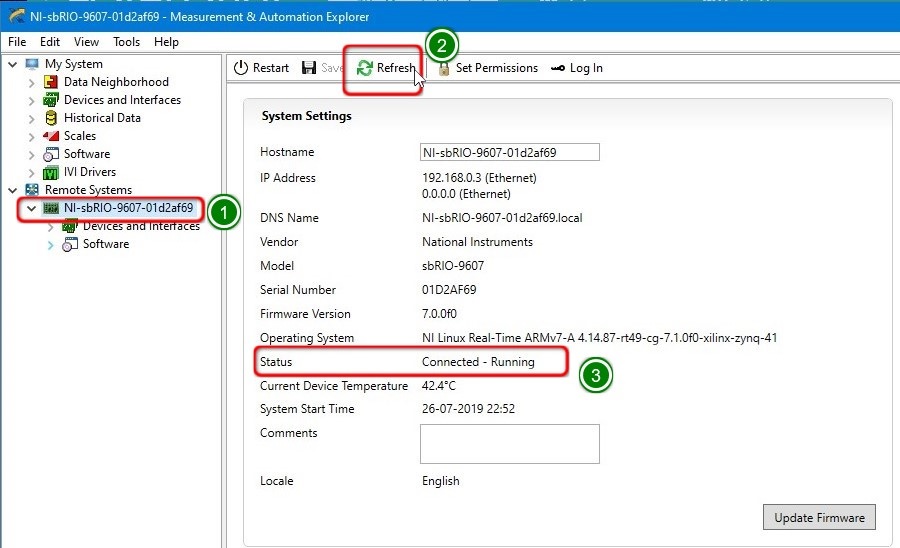Click the Set Permissions padlock icon

tap(444, 68)
